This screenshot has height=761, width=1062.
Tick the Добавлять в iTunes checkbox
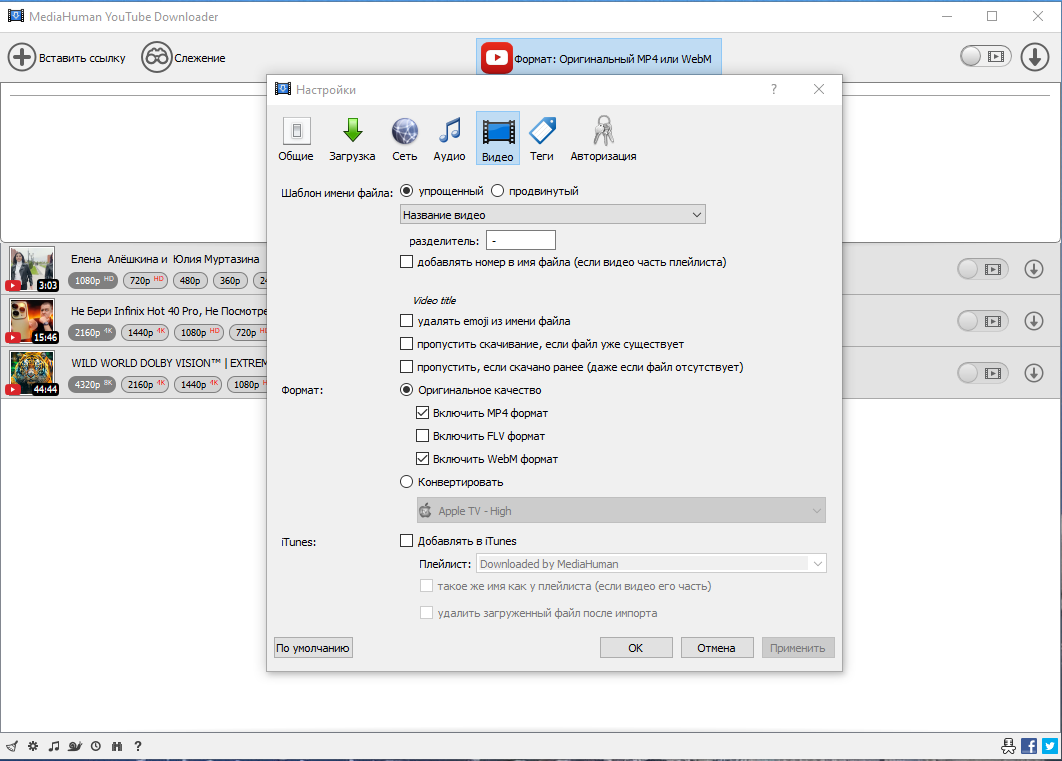(406, 541)
